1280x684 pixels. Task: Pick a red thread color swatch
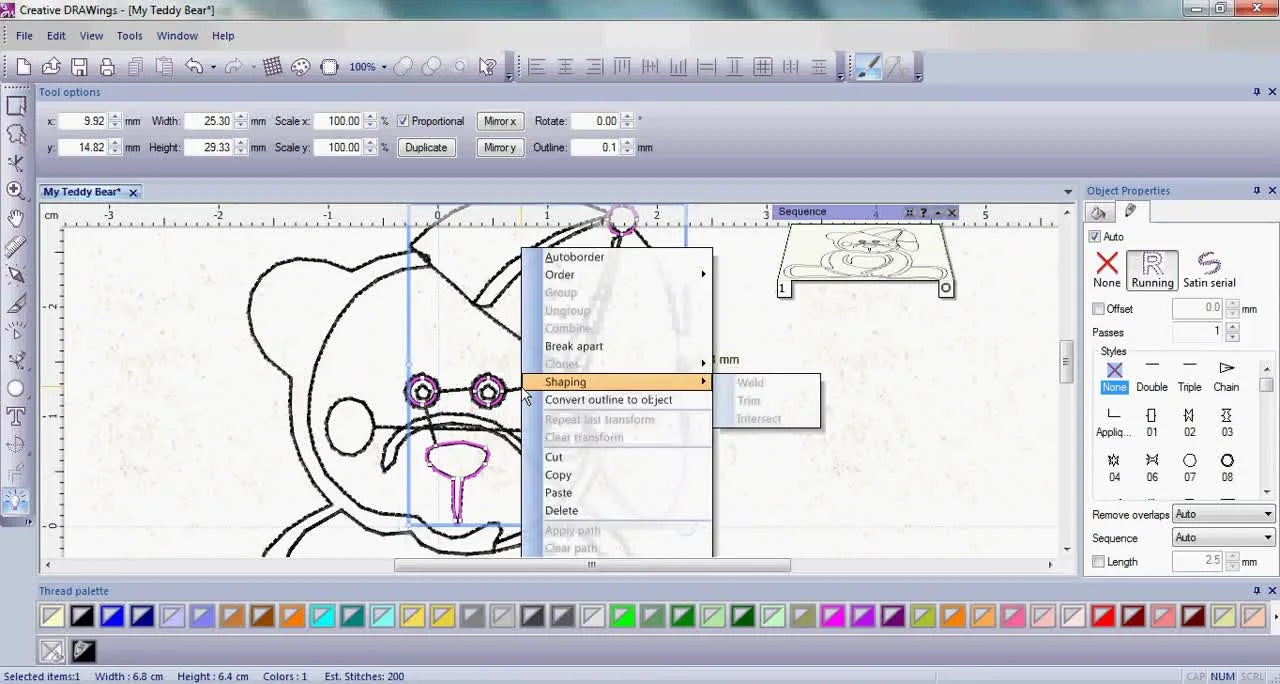pyautogui.click(x=1104, y=616)
